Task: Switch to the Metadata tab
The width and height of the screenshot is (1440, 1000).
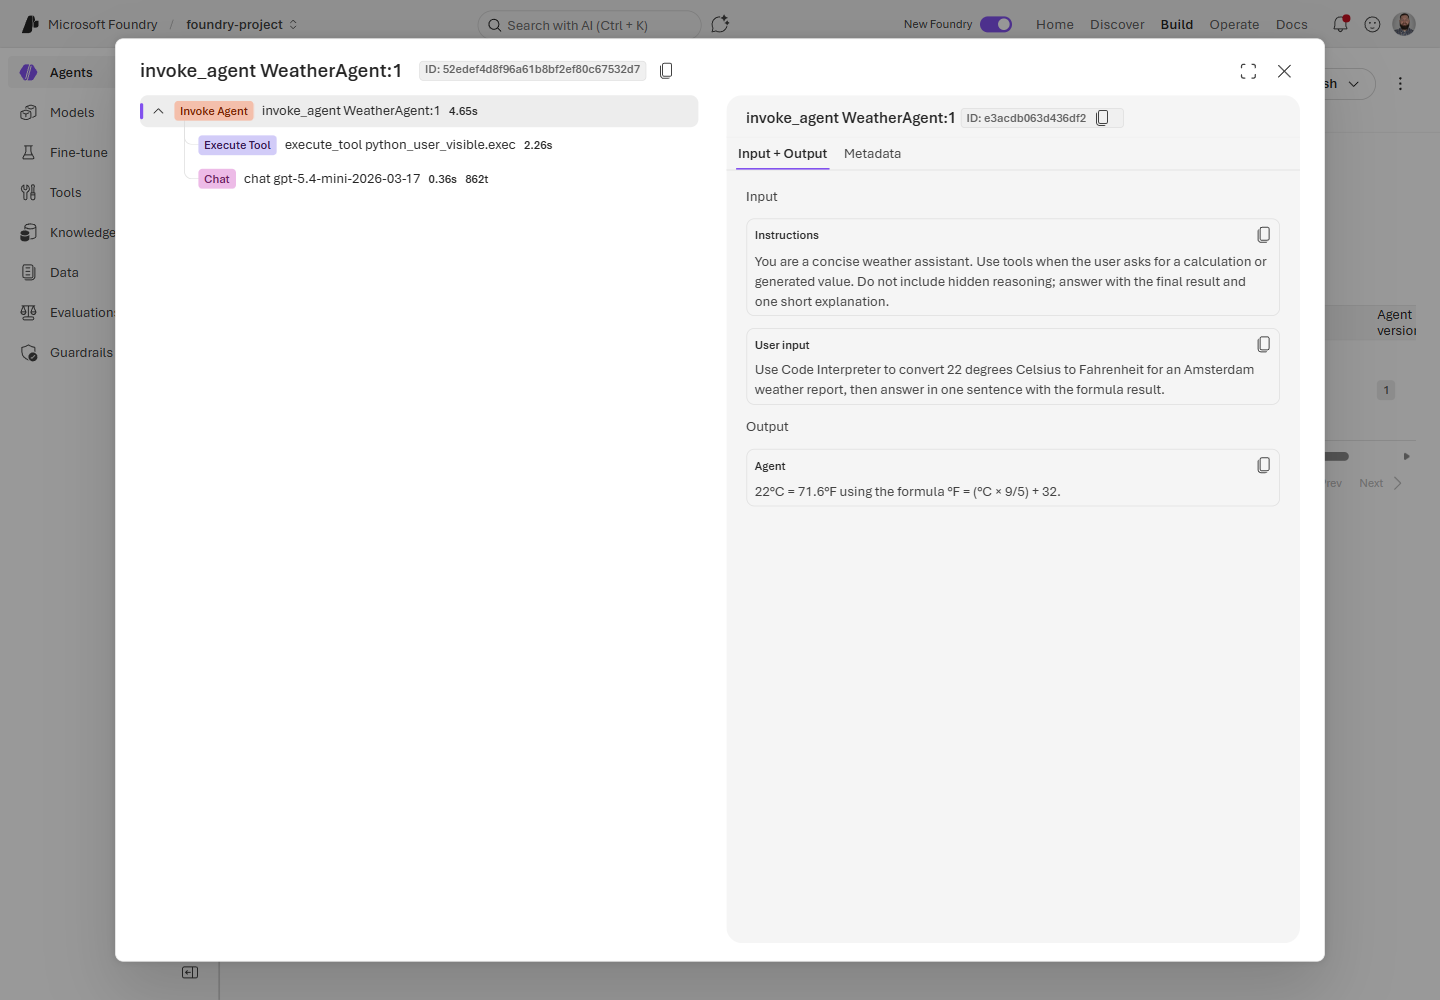Action: (872, 154)
